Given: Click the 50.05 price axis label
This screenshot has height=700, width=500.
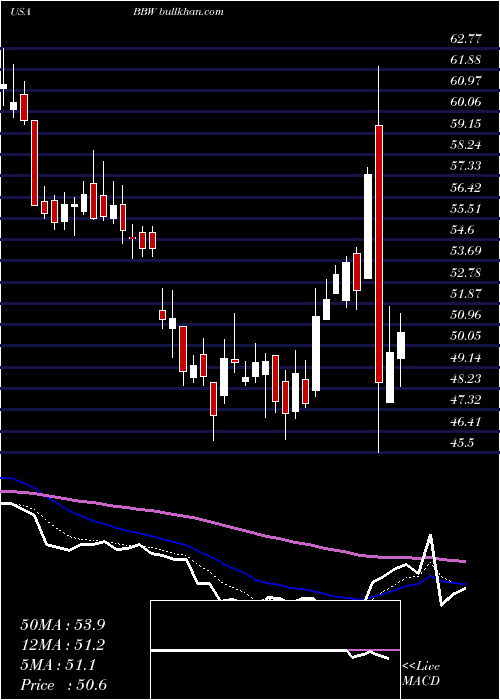Looking at the screenshot, I should 466,336.
